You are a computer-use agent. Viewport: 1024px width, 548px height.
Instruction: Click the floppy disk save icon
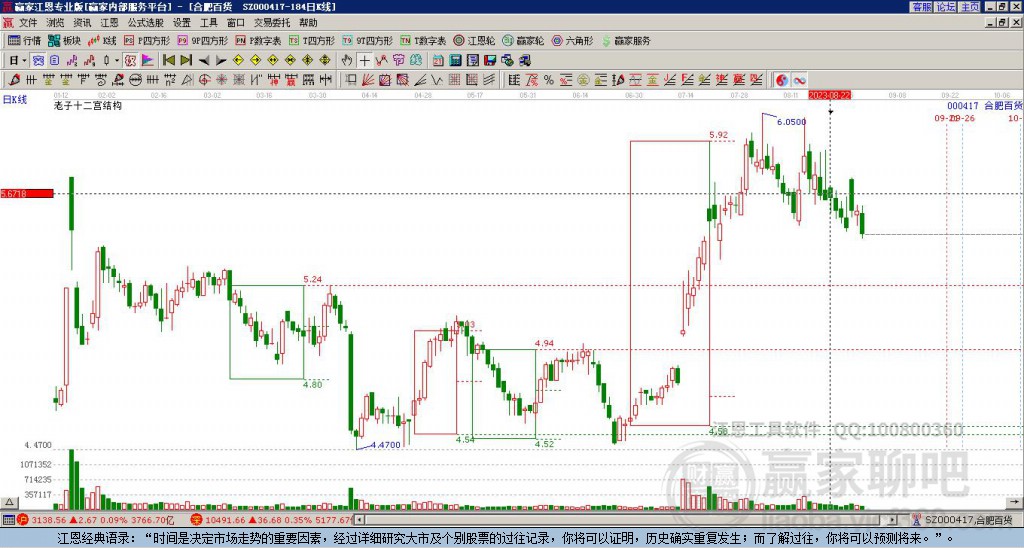(x=490, y=61)
